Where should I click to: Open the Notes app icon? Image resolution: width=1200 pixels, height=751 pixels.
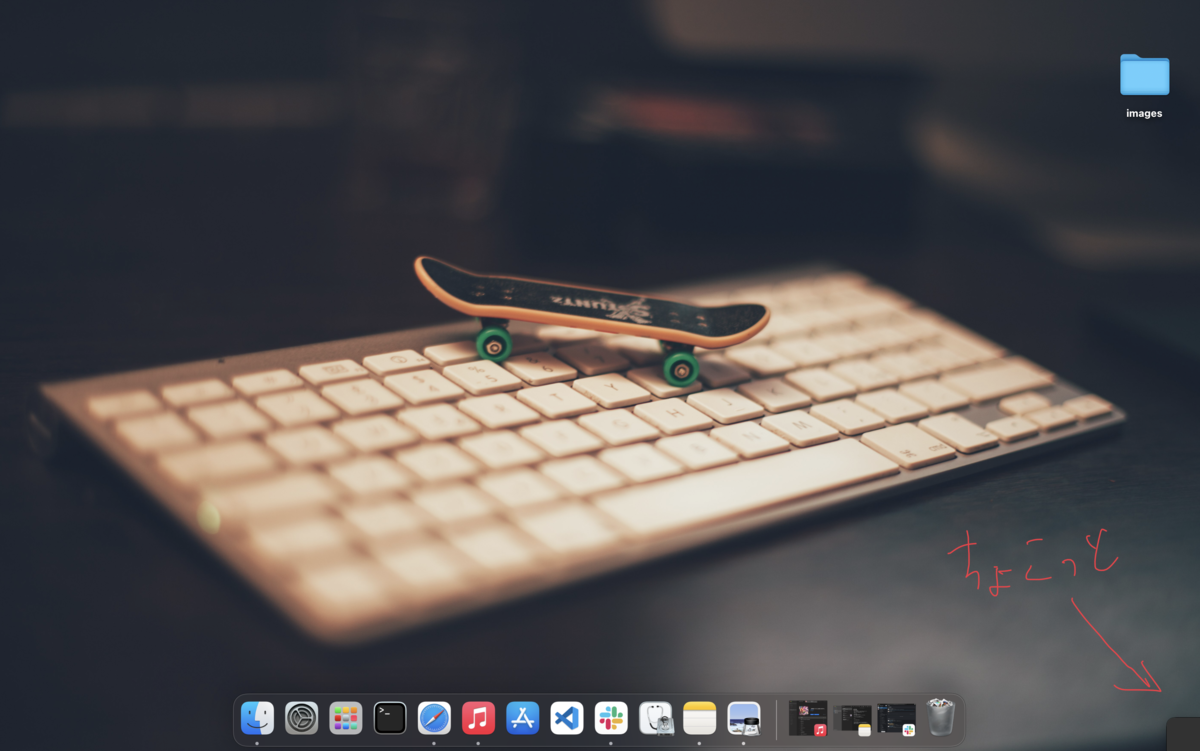(x=699, y=718)
